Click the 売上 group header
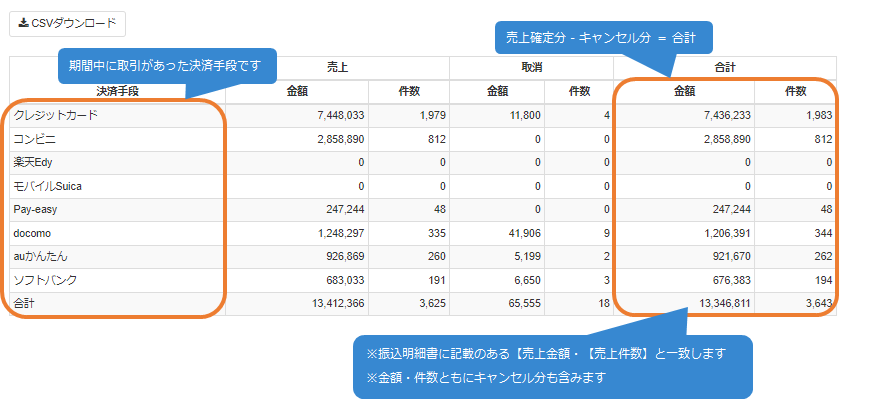Image resolution: width=870 pixels, height=399 pixels. pyautogui.click(x=337, y=68)
